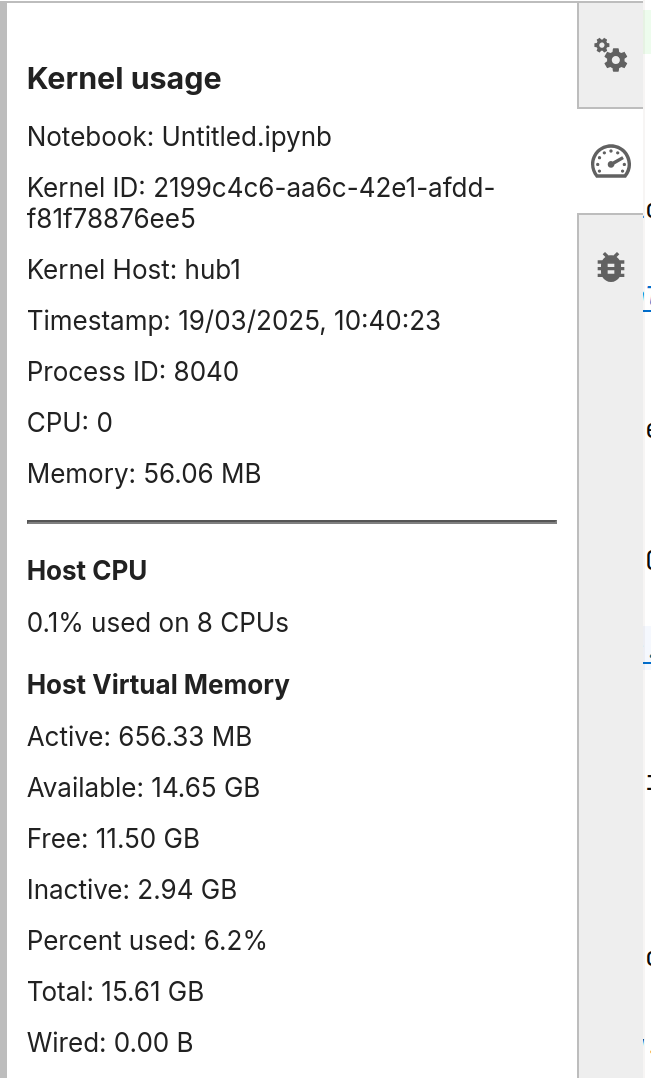
Task: Select the Free: 11.50 GB entry
Action: click(x=113, y=838)
